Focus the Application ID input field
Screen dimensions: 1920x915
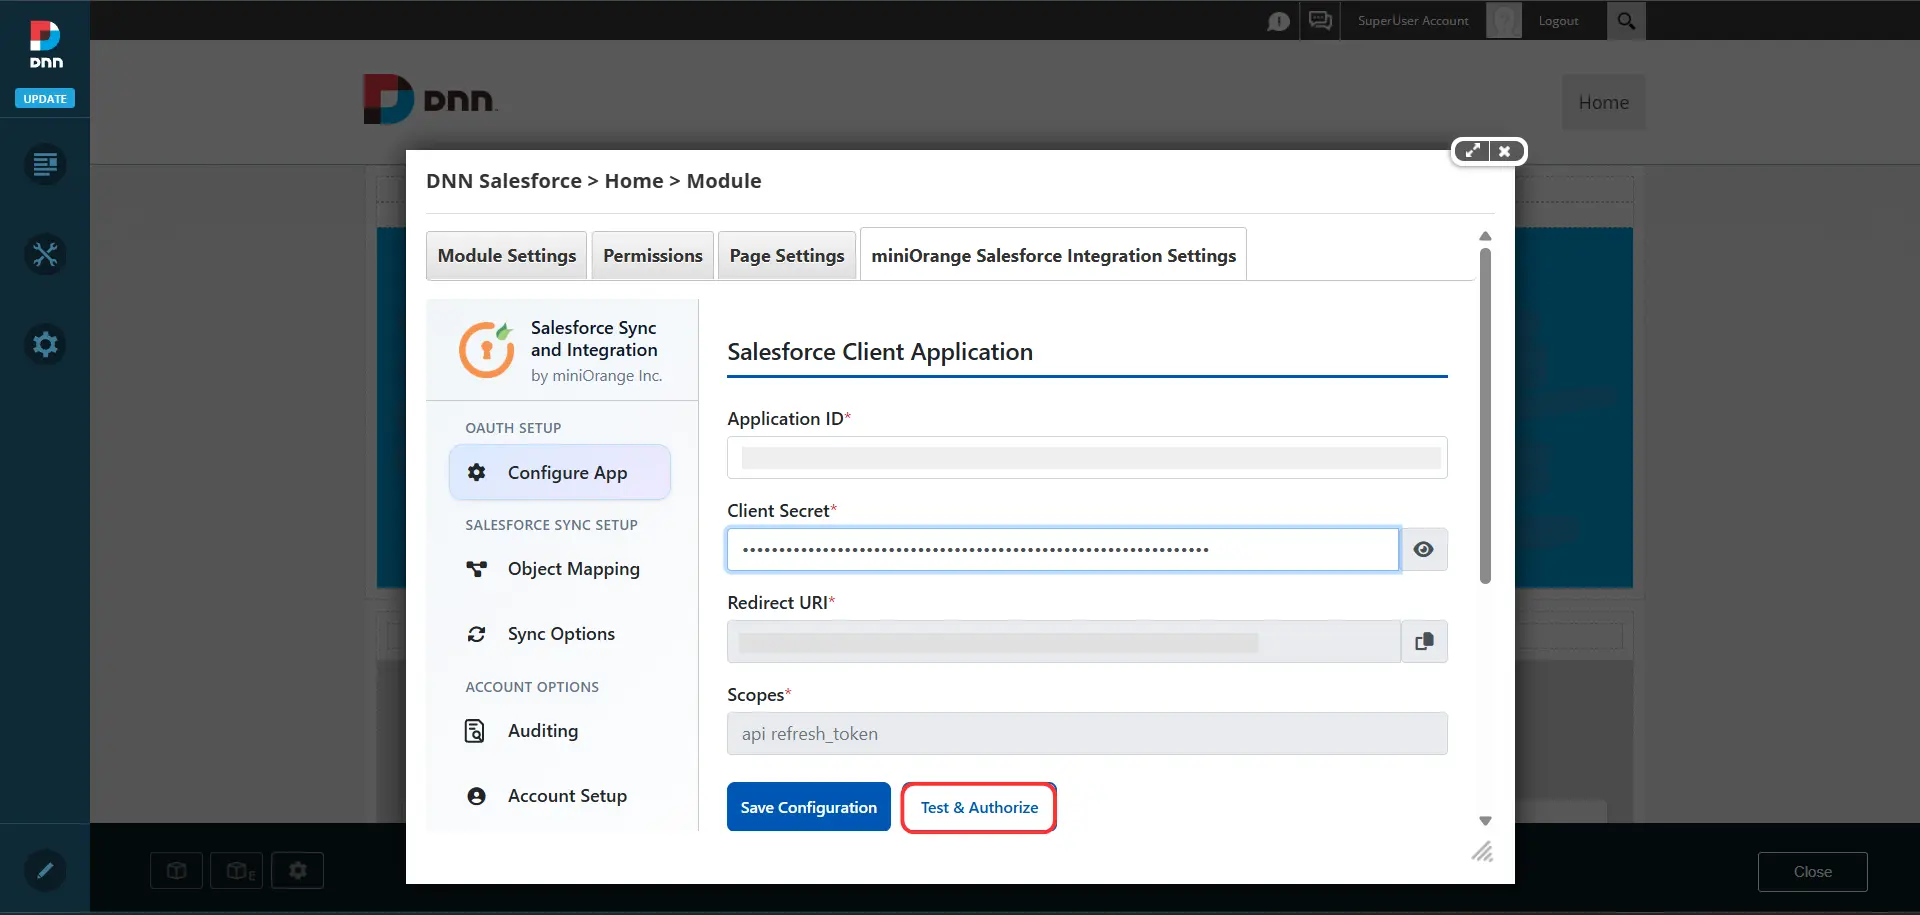tap(1087, 457)
